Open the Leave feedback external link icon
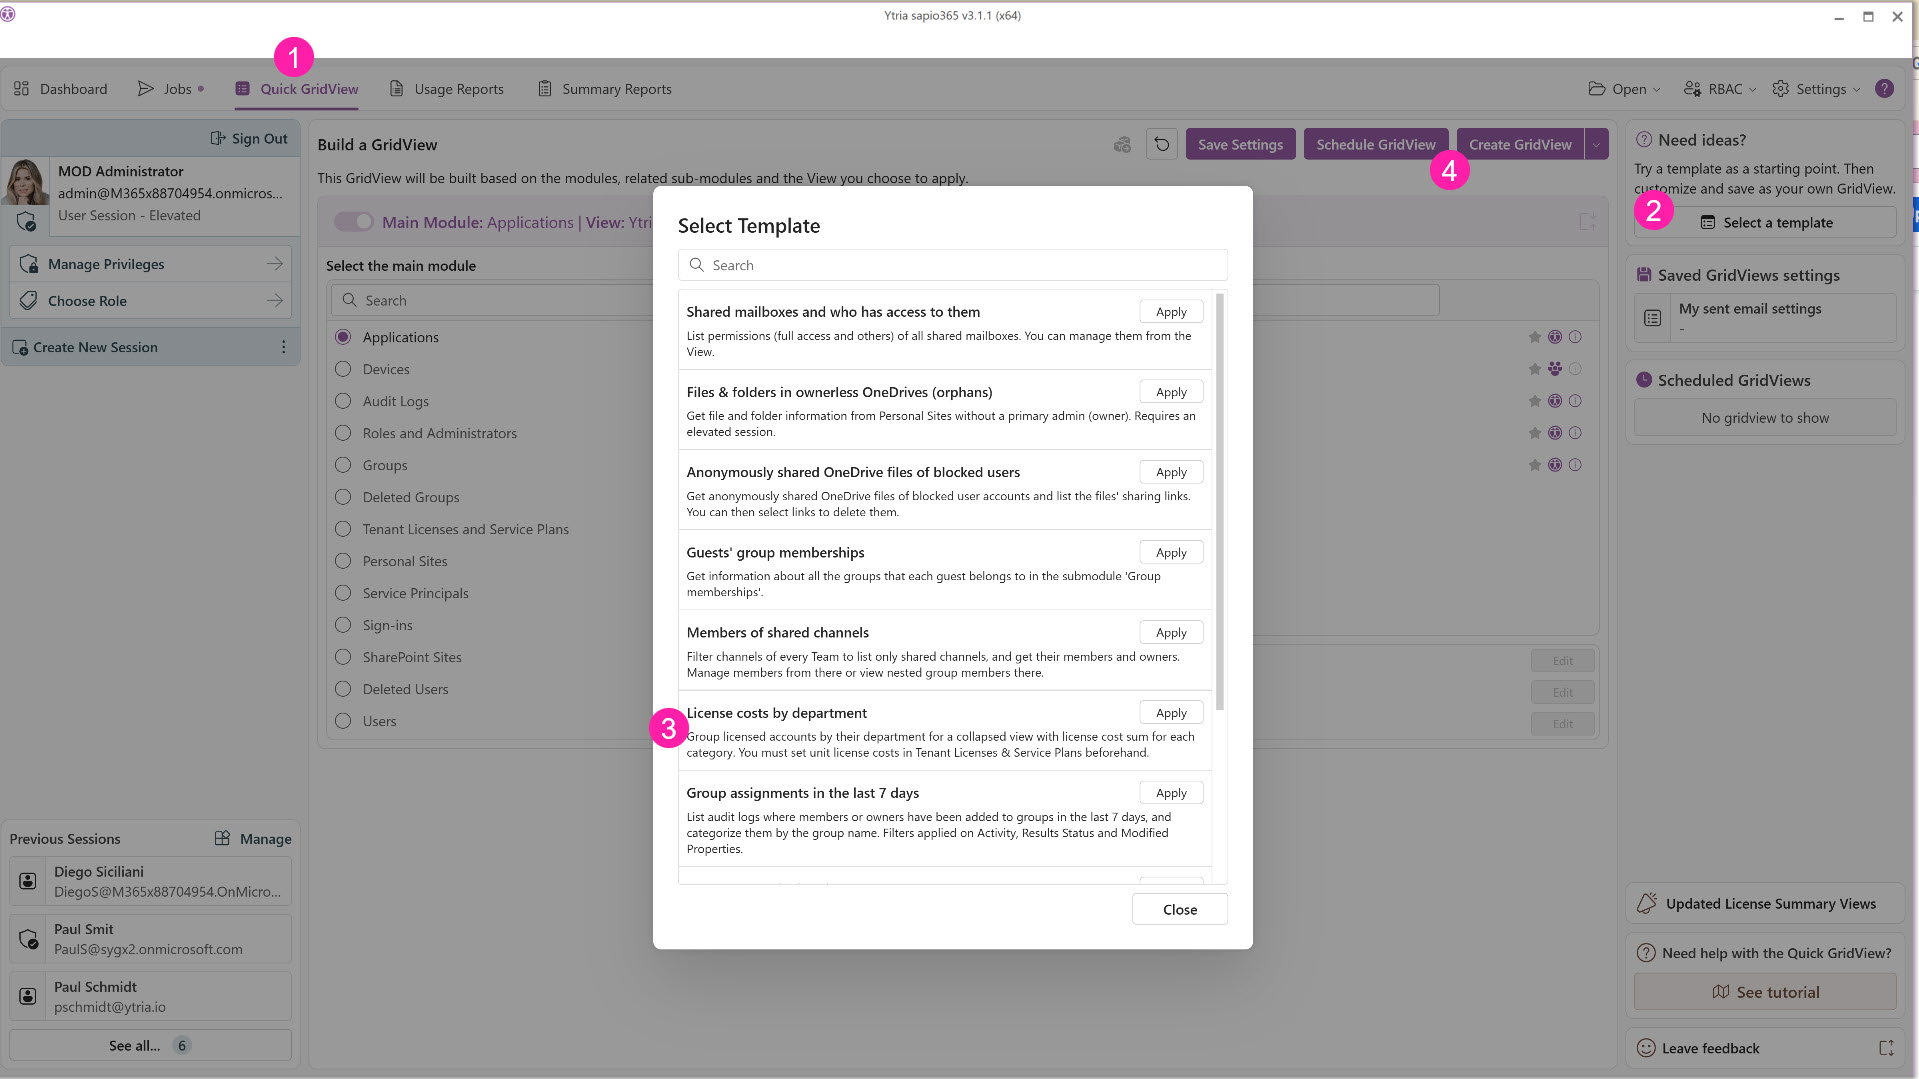Screen dimensions: 1919x1079 (x=1886, y=1048)
